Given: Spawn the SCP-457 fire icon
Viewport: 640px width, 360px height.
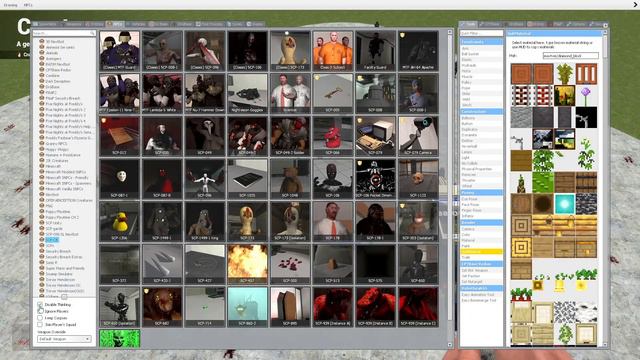Looking at the screenshot, I should 247,264.
